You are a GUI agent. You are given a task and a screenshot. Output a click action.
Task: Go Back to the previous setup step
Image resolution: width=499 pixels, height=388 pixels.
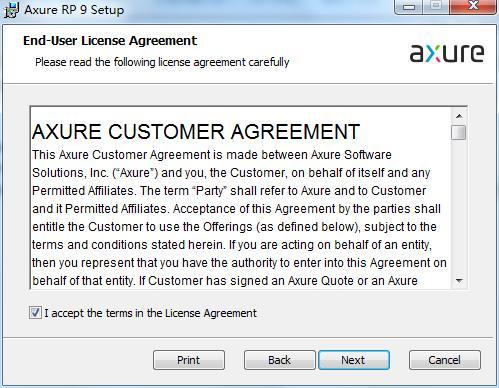click(x=279, y=360)
